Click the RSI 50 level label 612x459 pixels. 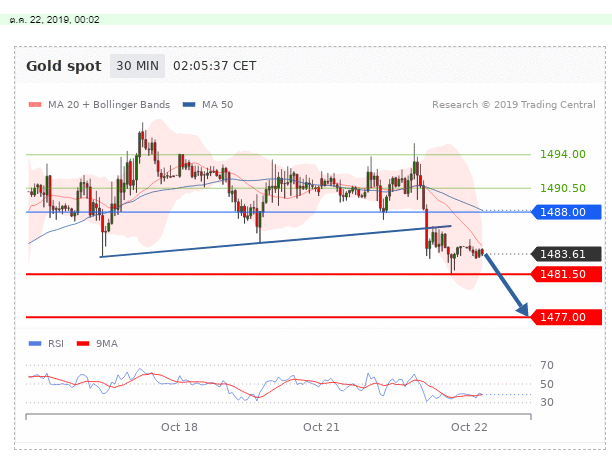click(547, 384)
